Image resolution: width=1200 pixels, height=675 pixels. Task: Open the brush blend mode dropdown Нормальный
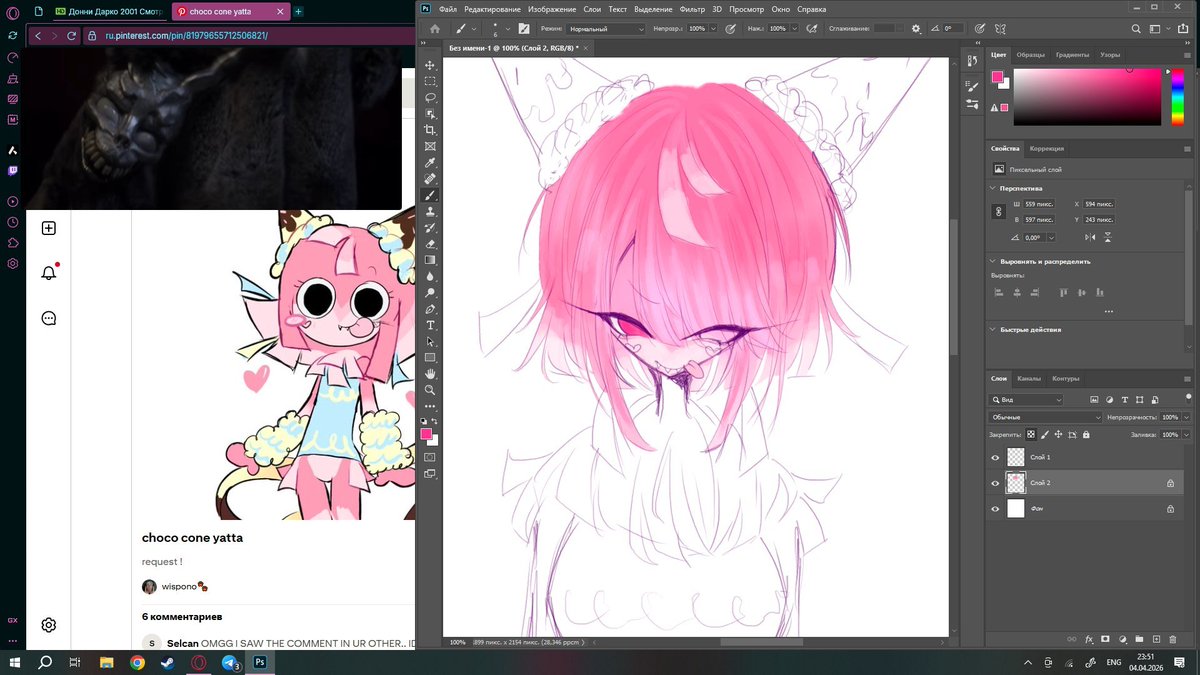click(607, 29)
